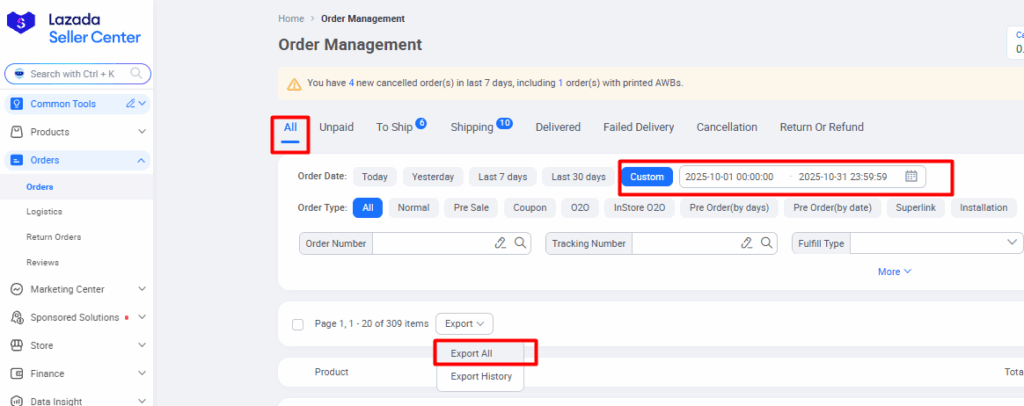Image resolution: width=1024 pixels, height=406 pixels.
Task: Click the Common Tools lightbulb icon
Action: (17, 104)
